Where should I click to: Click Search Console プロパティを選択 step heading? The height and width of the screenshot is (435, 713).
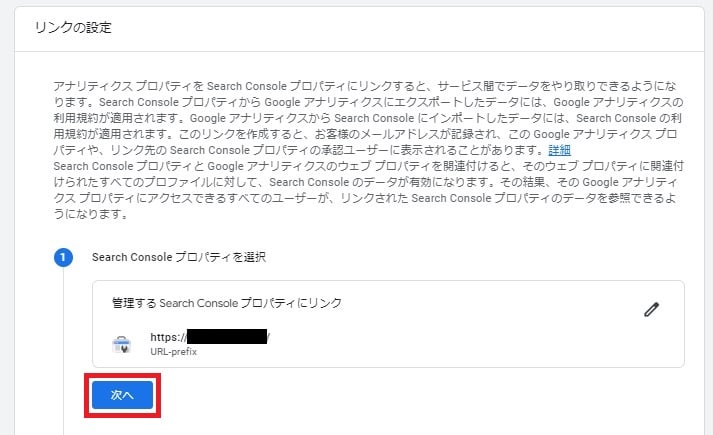click(179, 257)
